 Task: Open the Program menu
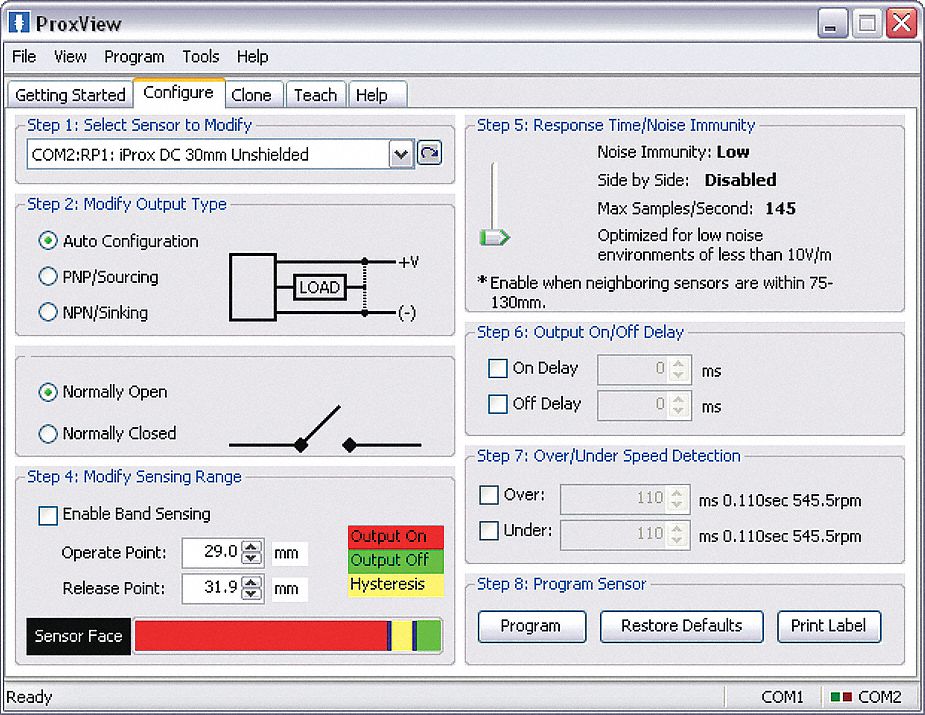point(134,57)
